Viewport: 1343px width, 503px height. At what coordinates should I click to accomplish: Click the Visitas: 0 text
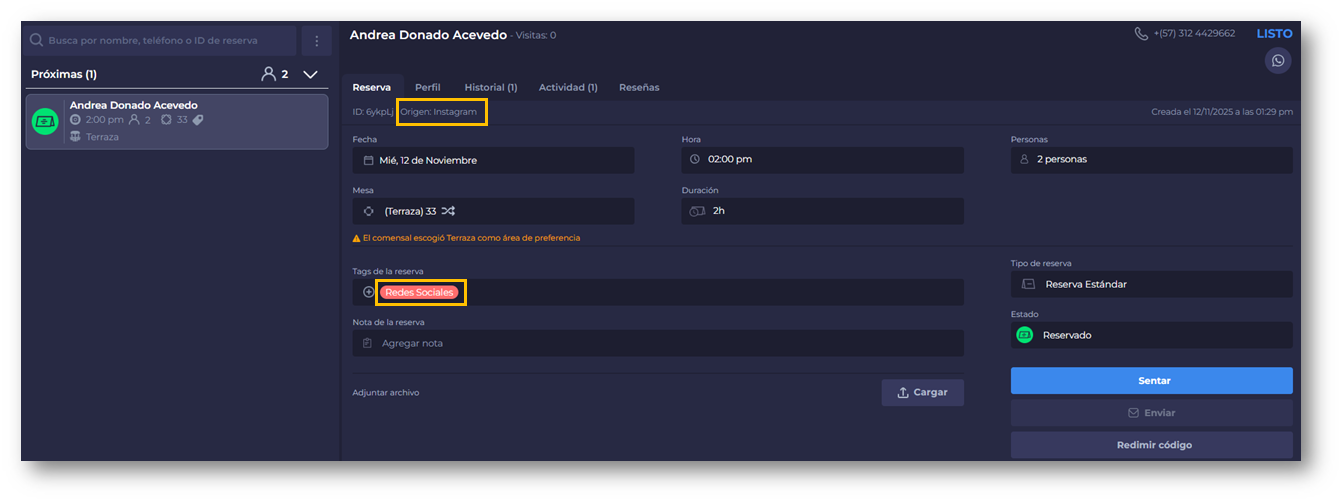(534, 36)
